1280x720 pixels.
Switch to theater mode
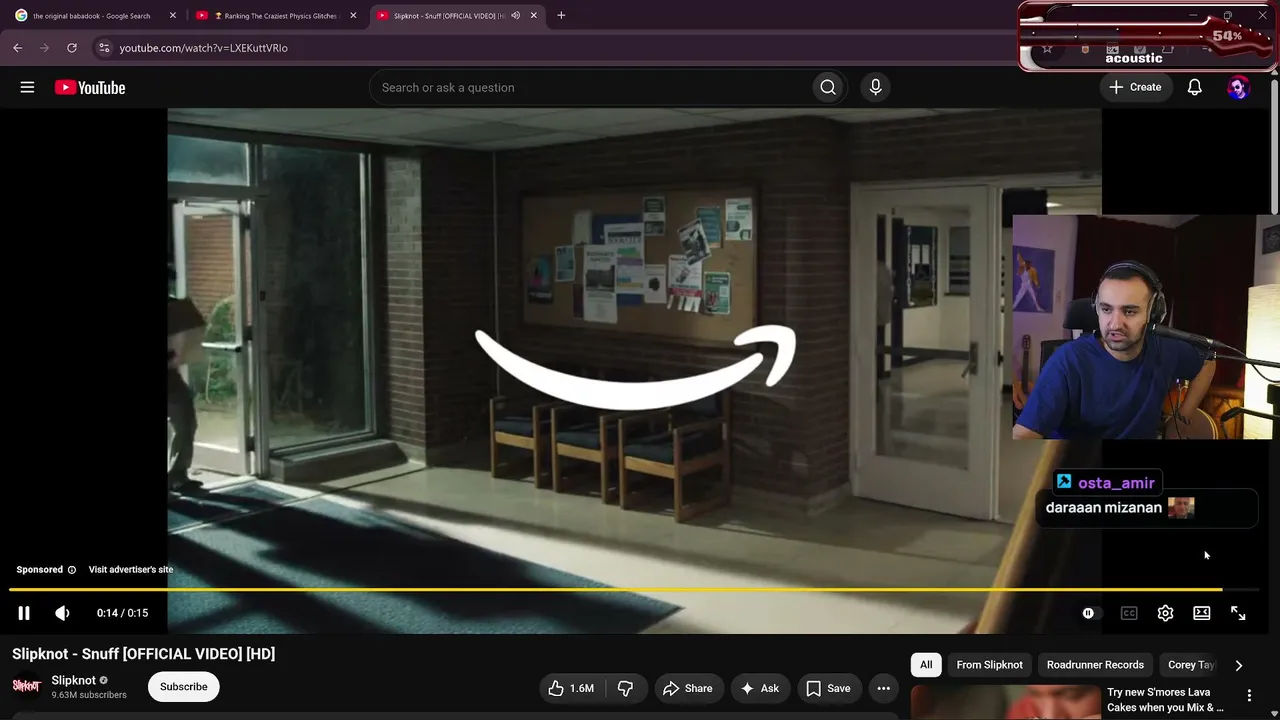(1202, 613)
